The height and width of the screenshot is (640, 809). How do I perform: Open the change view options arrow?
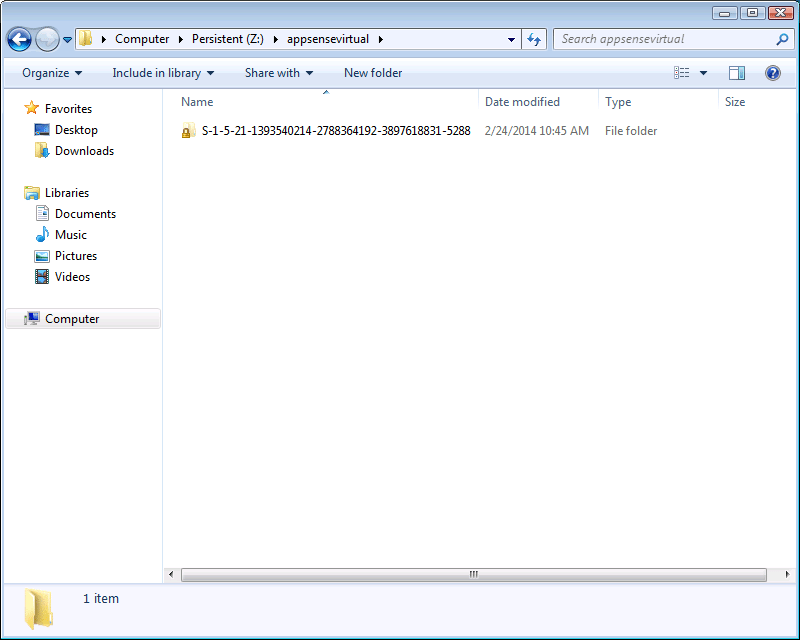(x=703, y=73)
